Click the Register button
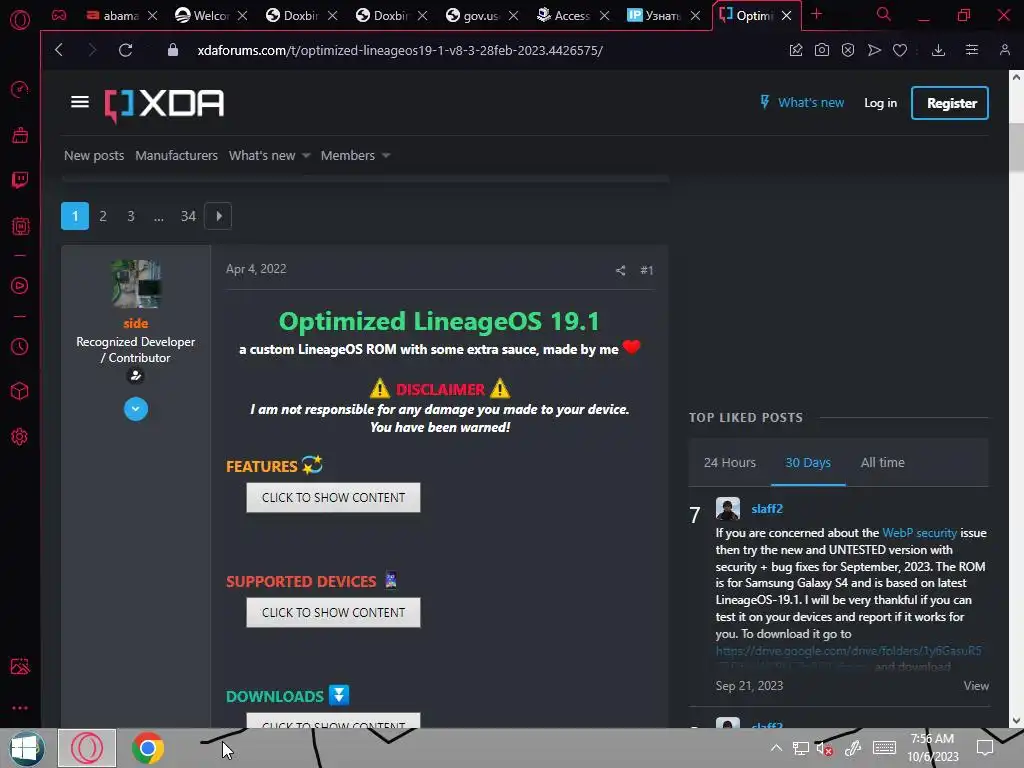This screenshot has width=1024, height=768. [950, 103]
